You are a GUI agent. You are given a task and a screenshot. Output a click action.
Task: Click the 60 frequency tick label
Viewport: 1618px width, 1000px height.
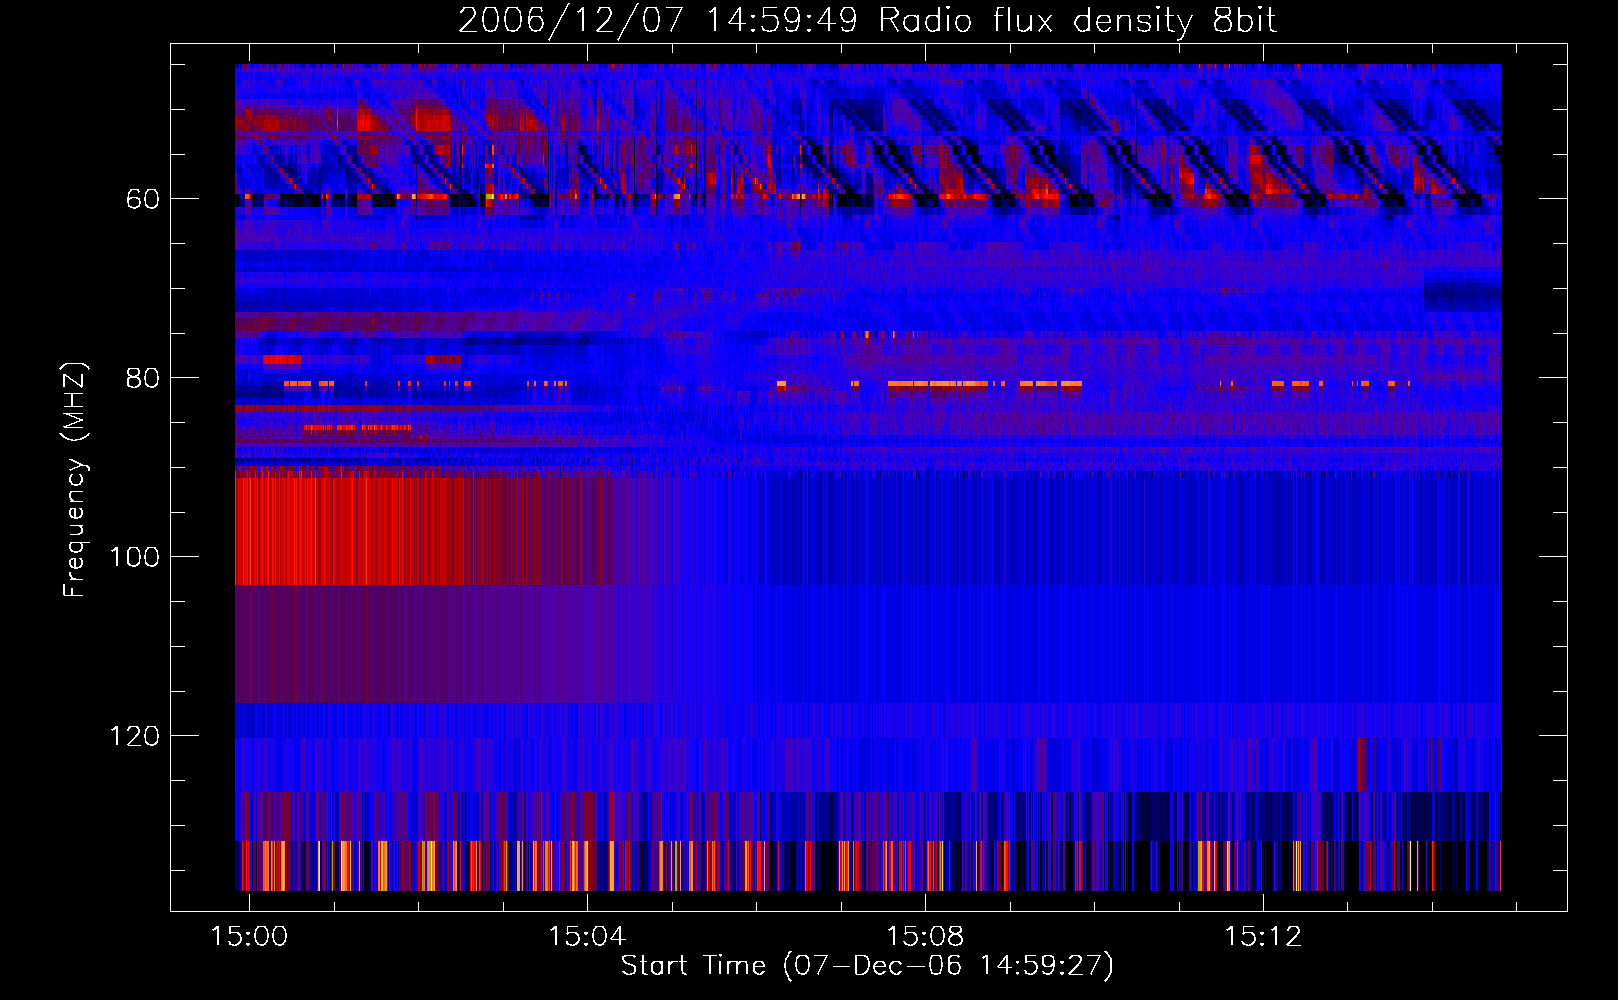143,199
